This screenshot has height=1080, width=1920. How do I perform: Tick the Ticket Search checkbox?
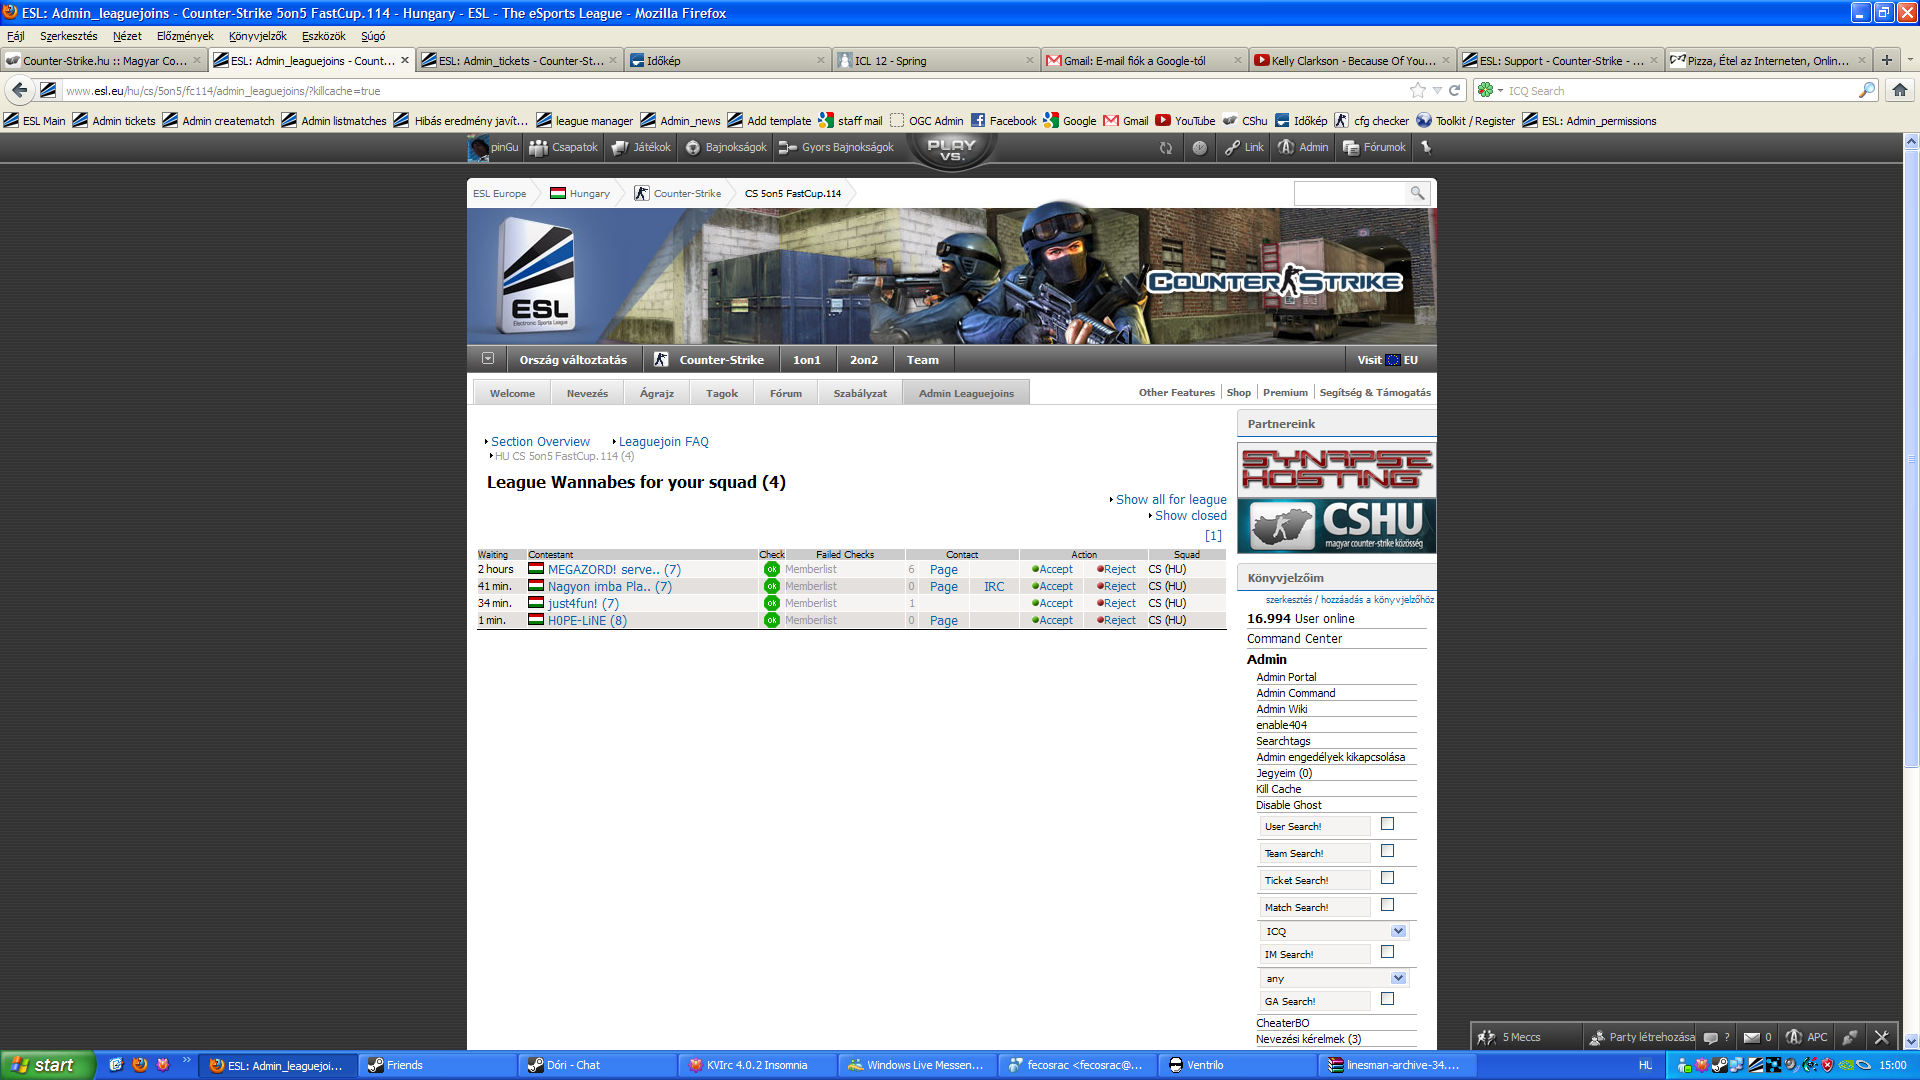1387,878
